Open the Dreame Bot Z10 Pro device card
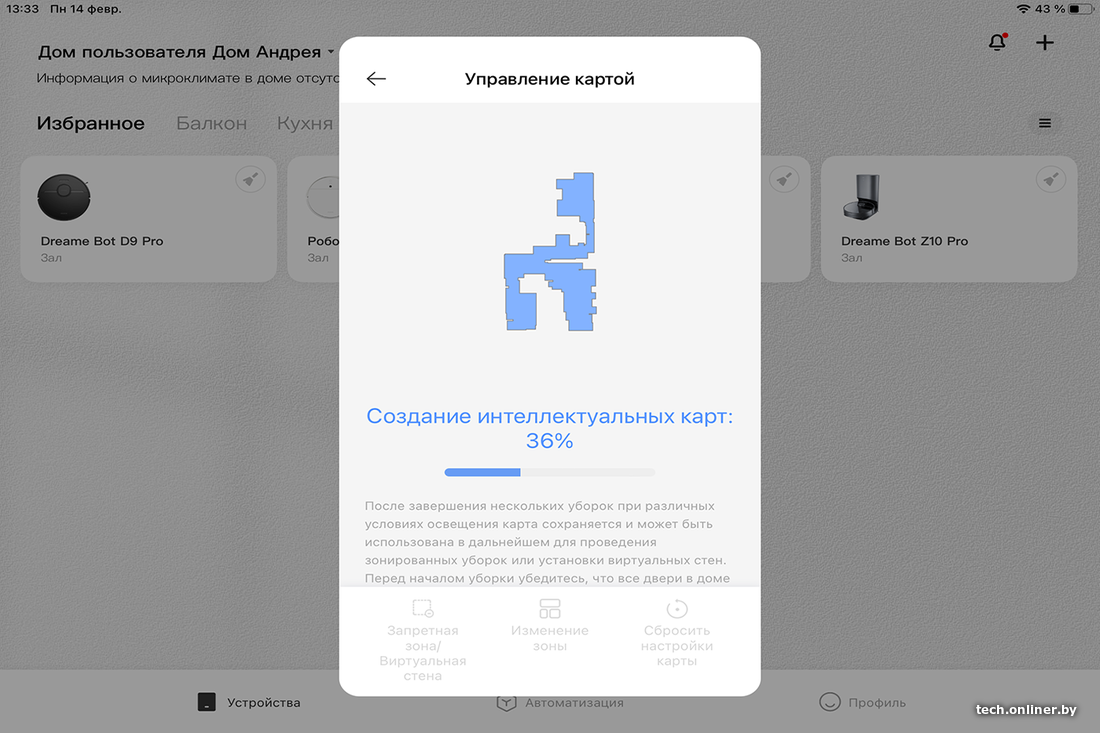 coord(948,219)
